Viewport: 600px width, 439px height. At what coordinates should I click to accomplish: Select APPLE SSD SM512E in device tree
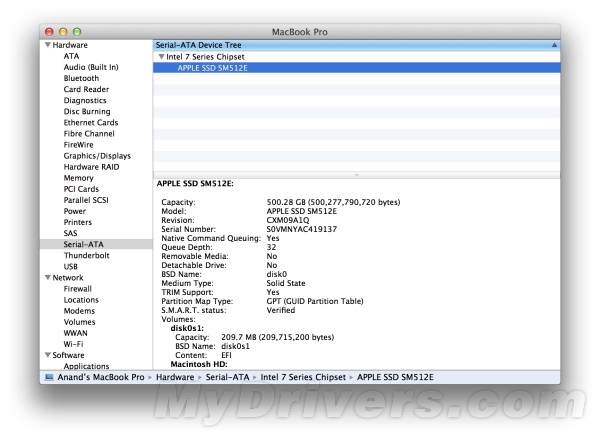click(213, 68)
